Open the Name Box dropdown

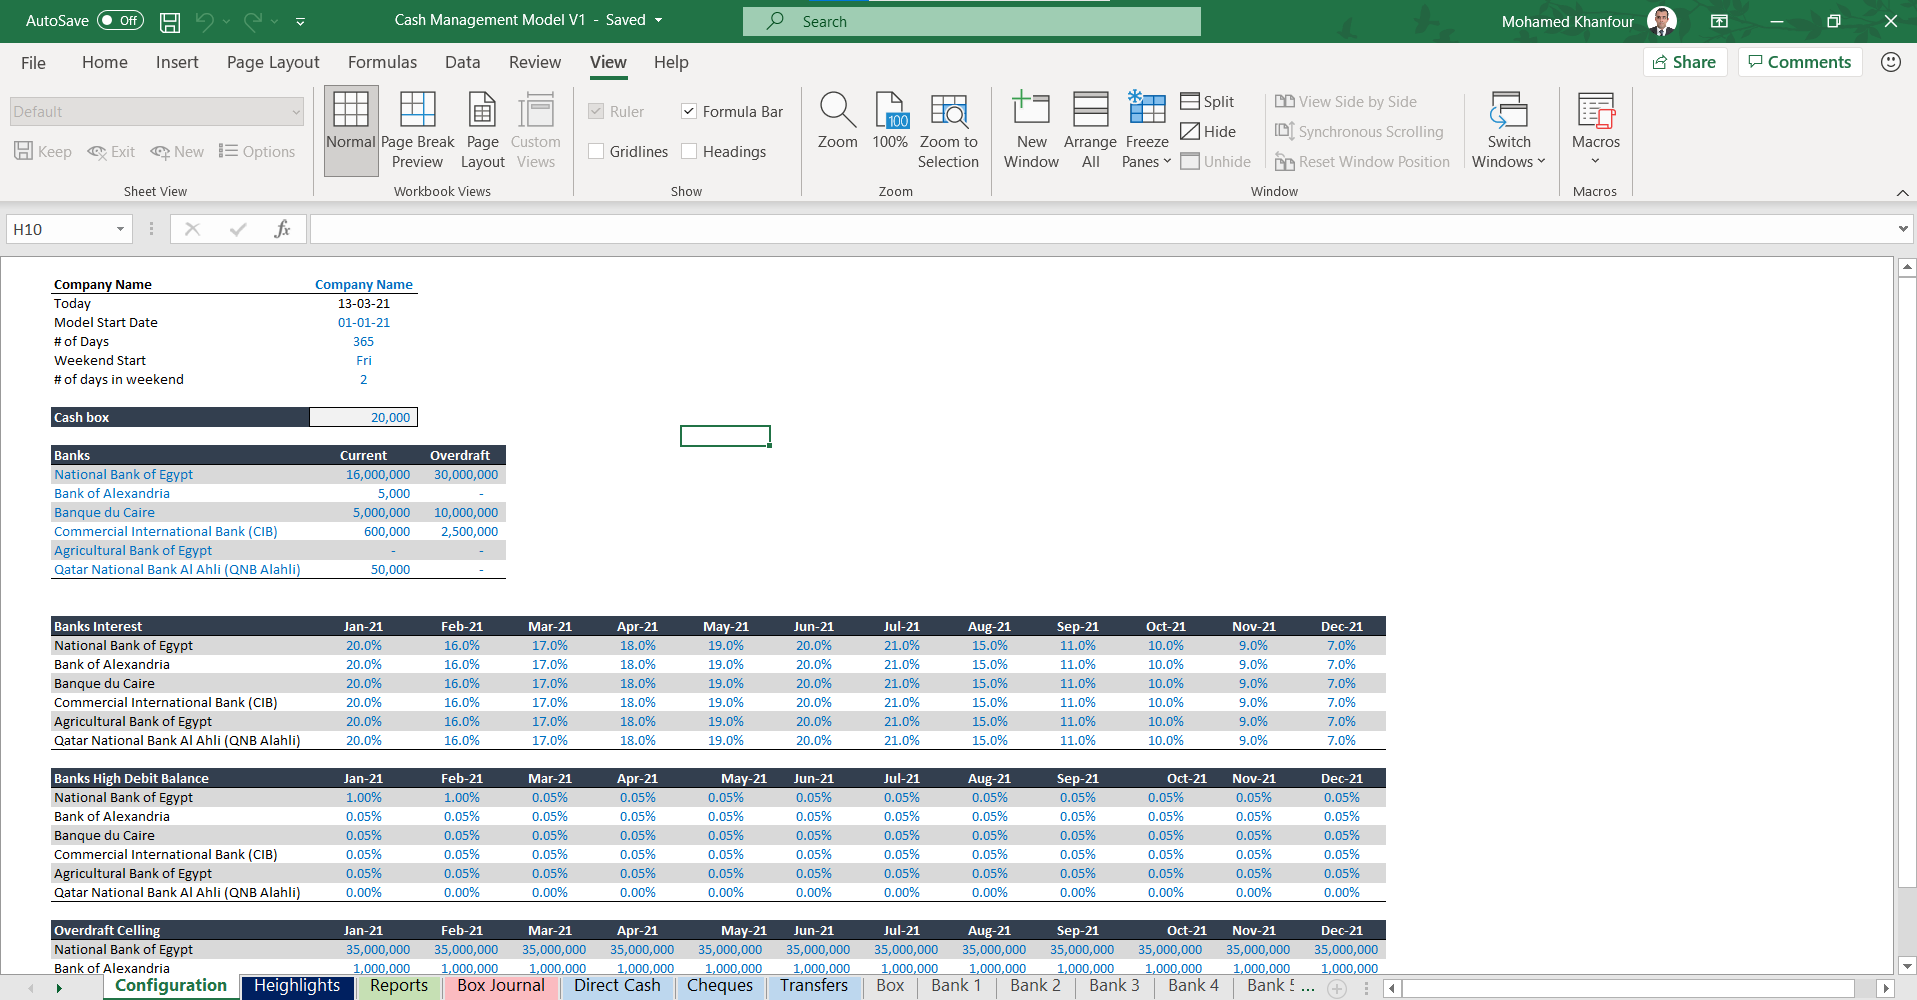point(120,229)
